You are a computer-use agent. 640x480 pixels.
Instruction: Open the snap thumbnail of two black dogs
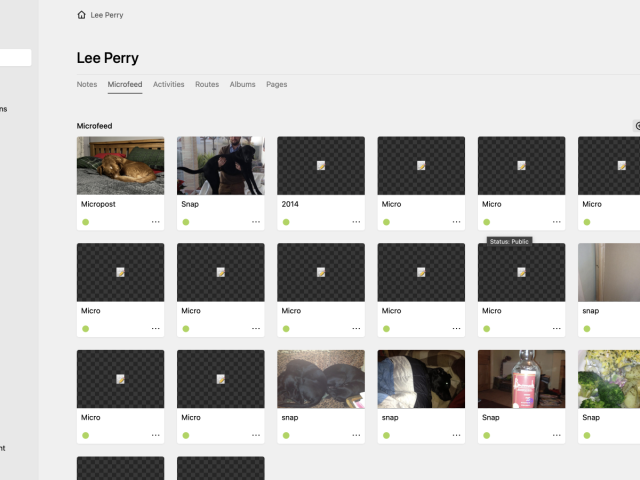pyautogui.click(x=321, y=379)
